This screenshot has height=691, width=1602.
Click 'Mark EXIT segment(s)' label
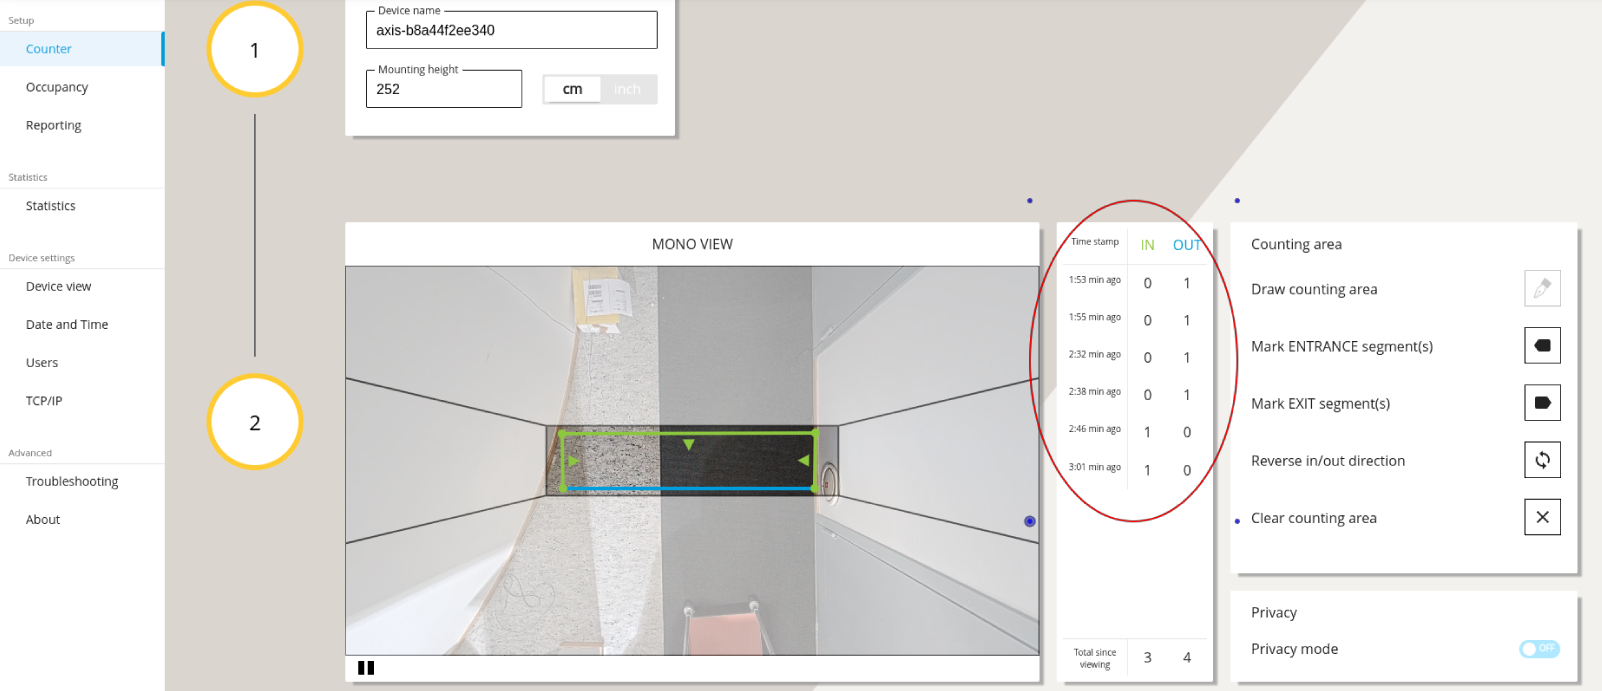[1320, 404]
